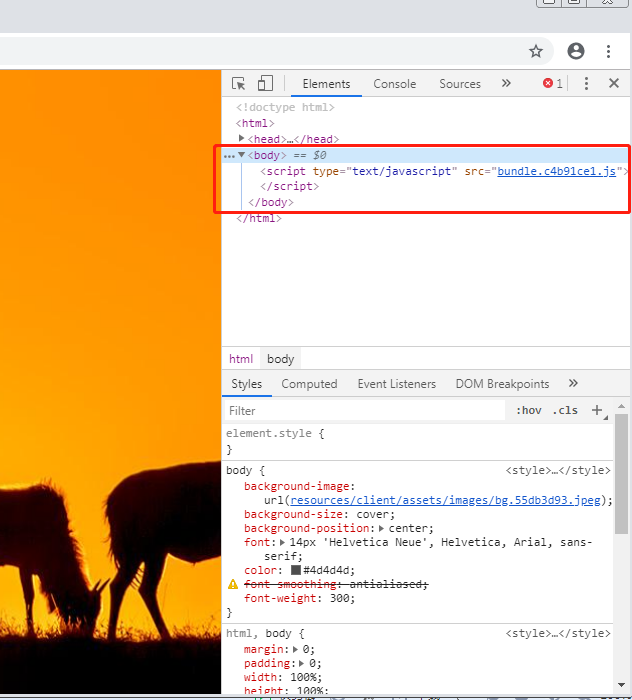Image resolution: width=632 pixels, height=700 pixels.
Task: Click the plus icon to add a new style rule
Action: pos(597,410)
